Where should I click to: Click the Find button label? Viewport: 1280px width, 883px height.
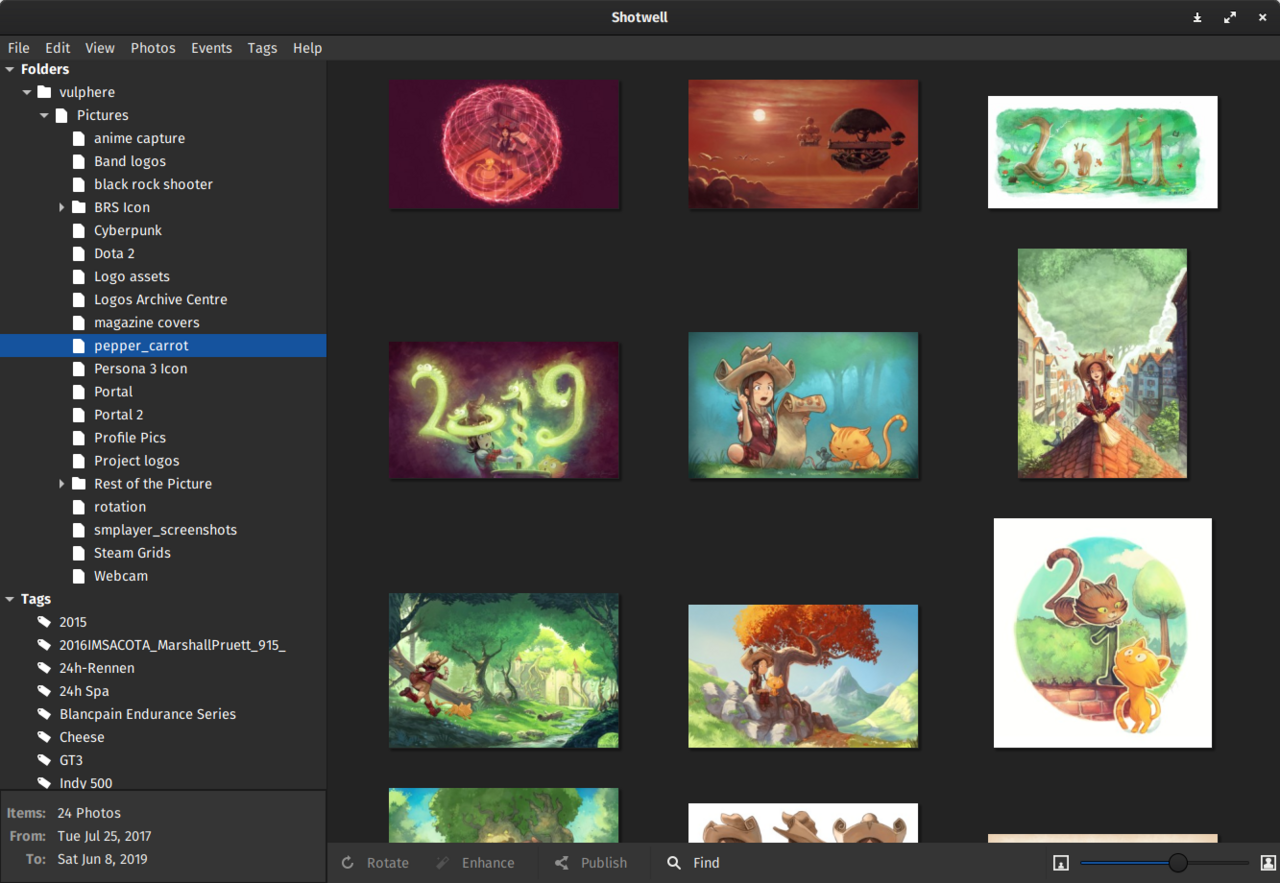point(706,863)
